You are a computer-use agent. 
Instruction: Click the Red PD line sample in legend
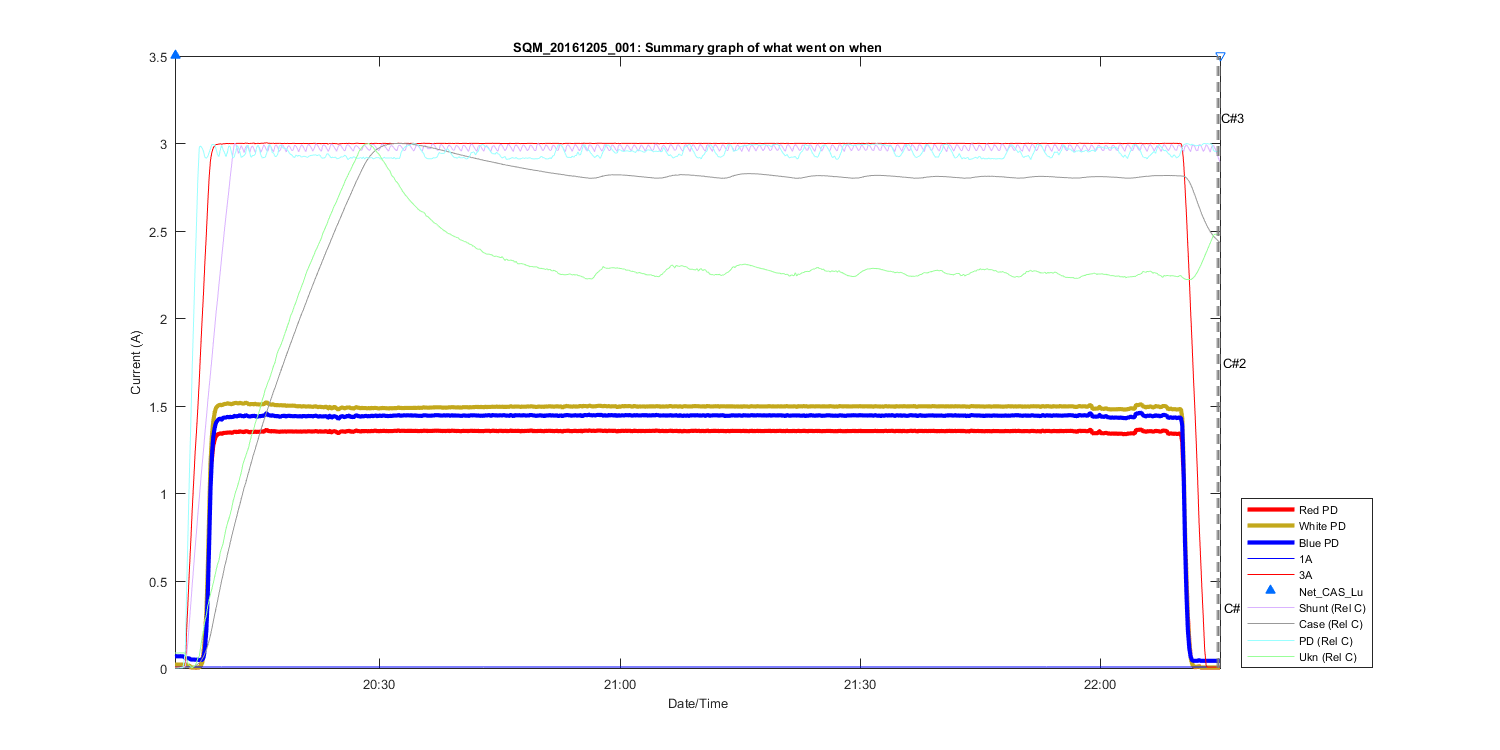point(1270,510)
